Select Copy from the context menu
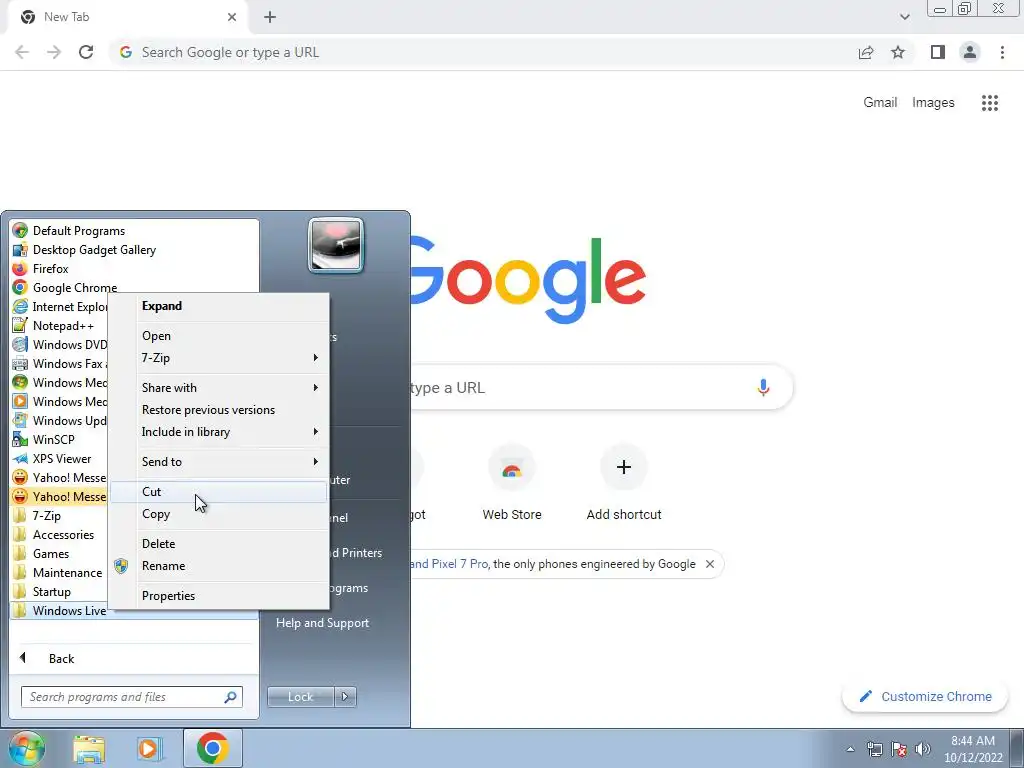 pyautogui.click(x=219, y=514)
